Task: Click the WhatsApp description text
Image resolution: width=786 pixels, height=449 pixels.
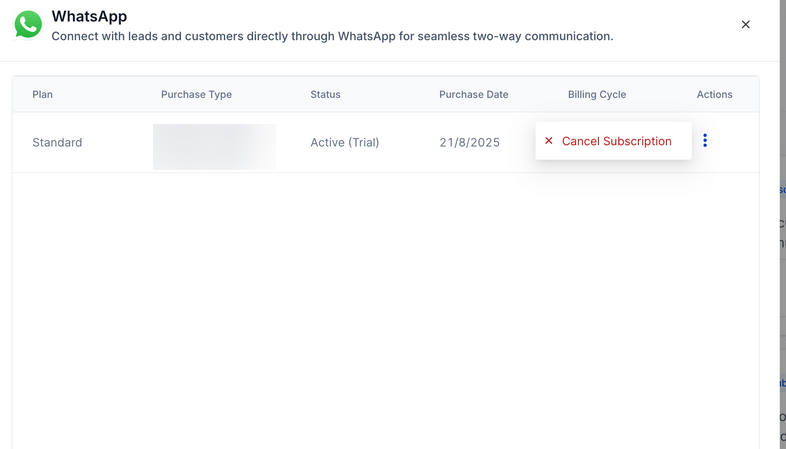Action: pyautogui.click(x=332, y=36)
